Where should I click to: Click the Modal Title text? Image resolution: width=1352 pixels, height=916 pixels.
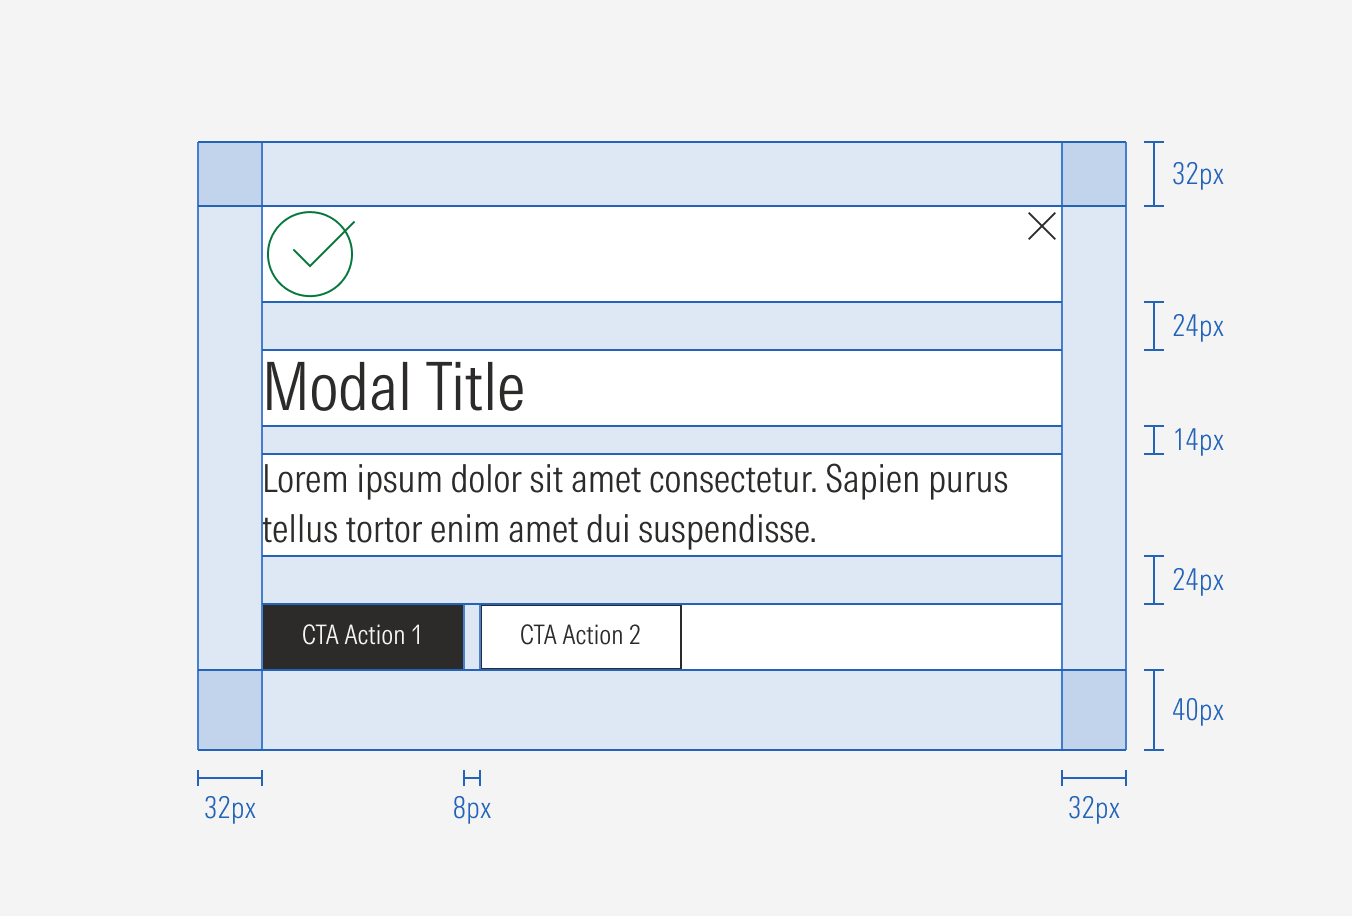point(395,388)
